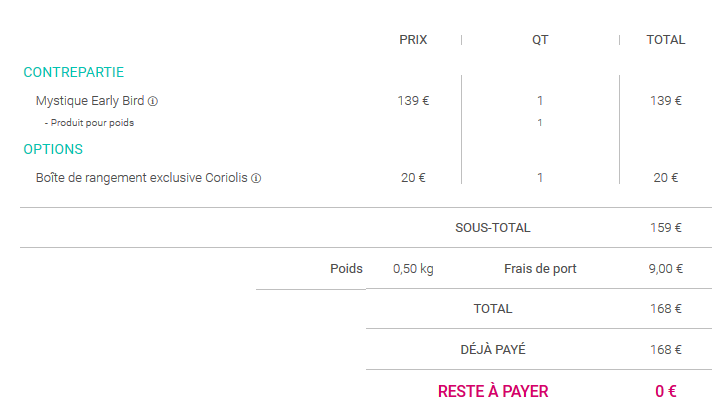Image resolution: width=728 pixels, height=414 pixels.
Task: Click the Frais de port label
Action: [540, 269]
